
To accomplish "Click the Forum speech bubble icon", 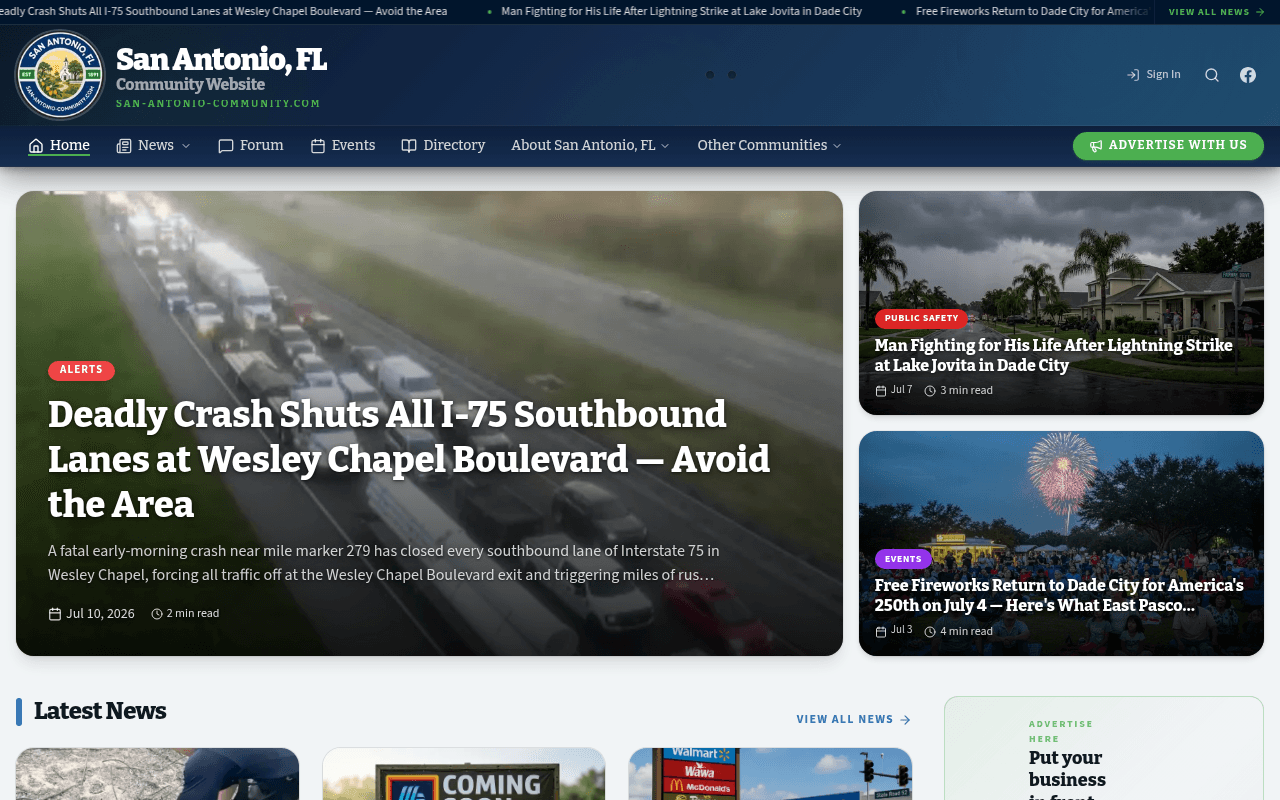I will pos(226,146).
